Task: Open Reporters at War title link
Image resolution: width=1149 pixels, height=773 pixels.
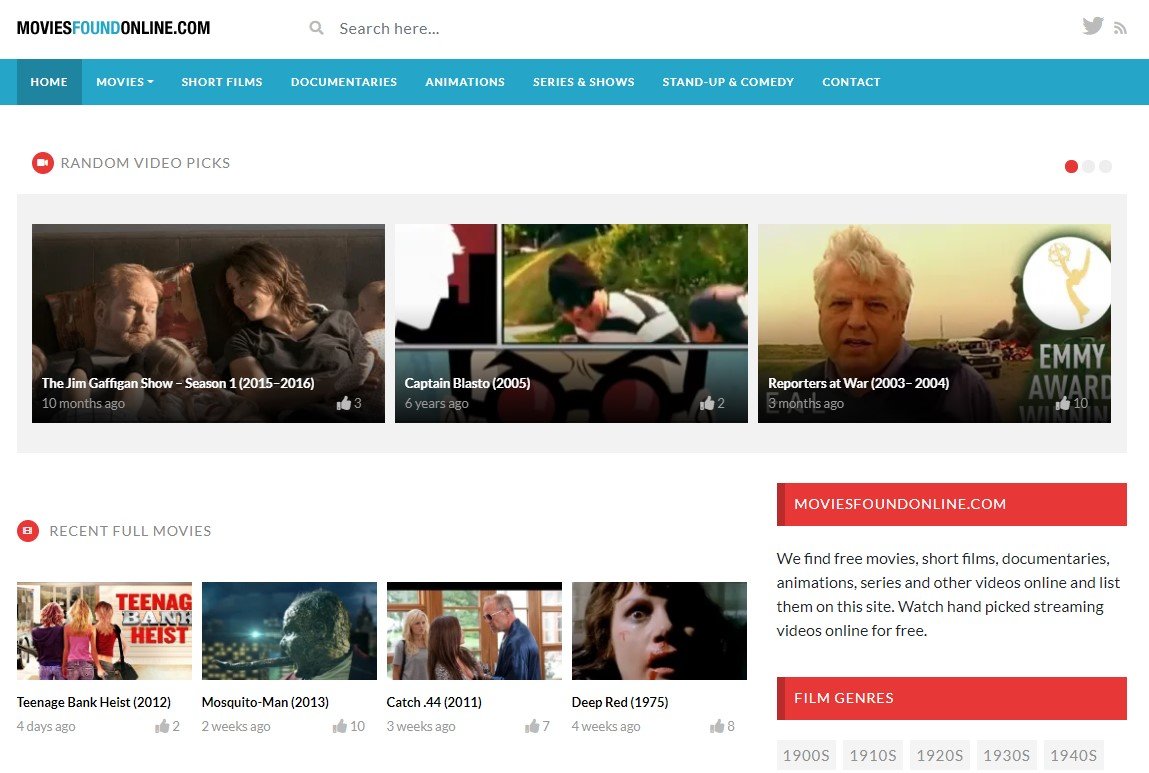Action: click(858, 383)
